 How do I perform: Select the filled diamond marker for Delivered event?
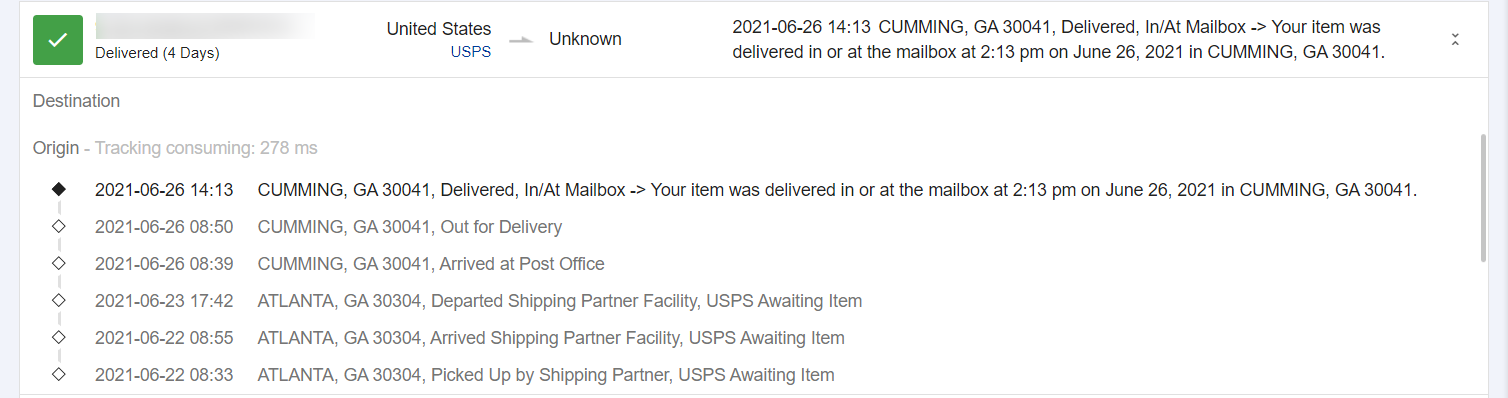[x=58, y=188]
